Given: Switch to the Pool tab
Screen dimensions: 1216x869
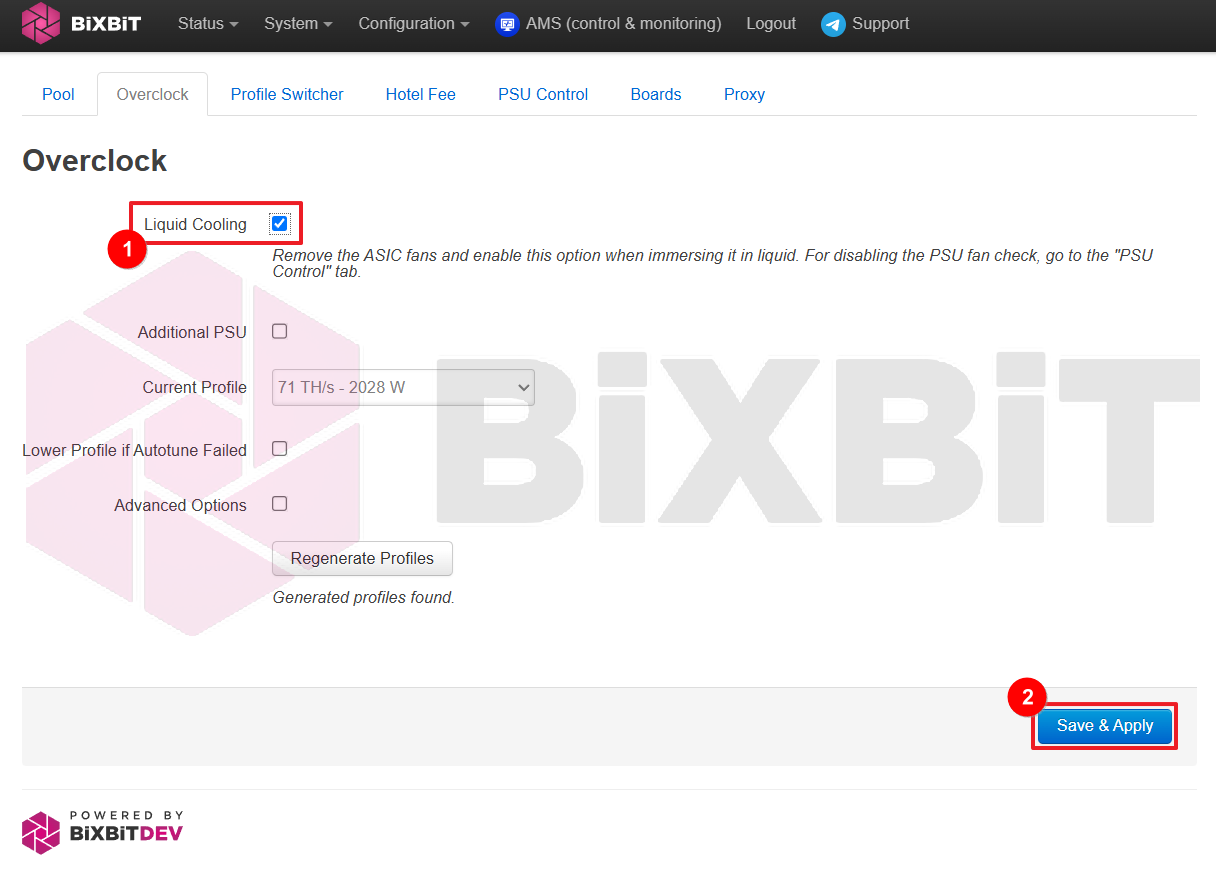Looking at the screenshot, I should [x=58, y=94].
